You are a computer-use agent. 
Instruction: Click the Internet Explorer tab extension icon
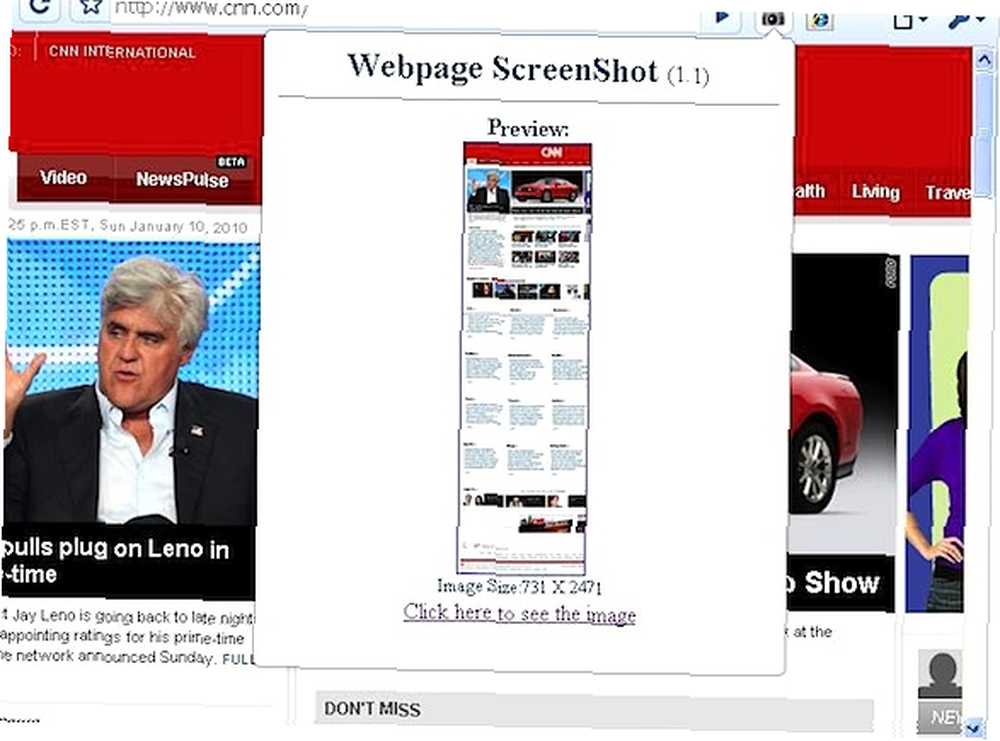[x=820, y=20]
